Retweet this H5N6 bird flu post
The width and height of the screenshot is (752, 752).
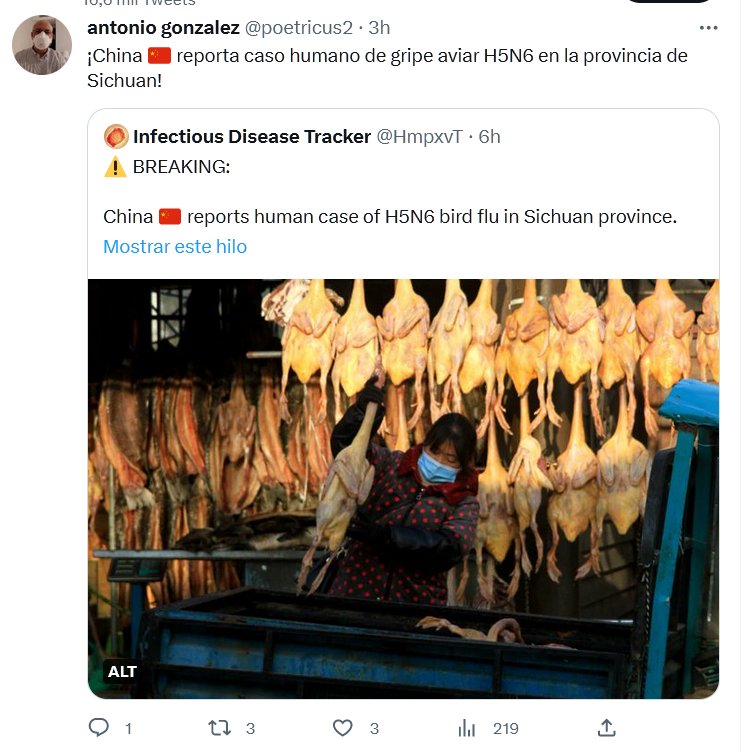(x=219, y=727)
